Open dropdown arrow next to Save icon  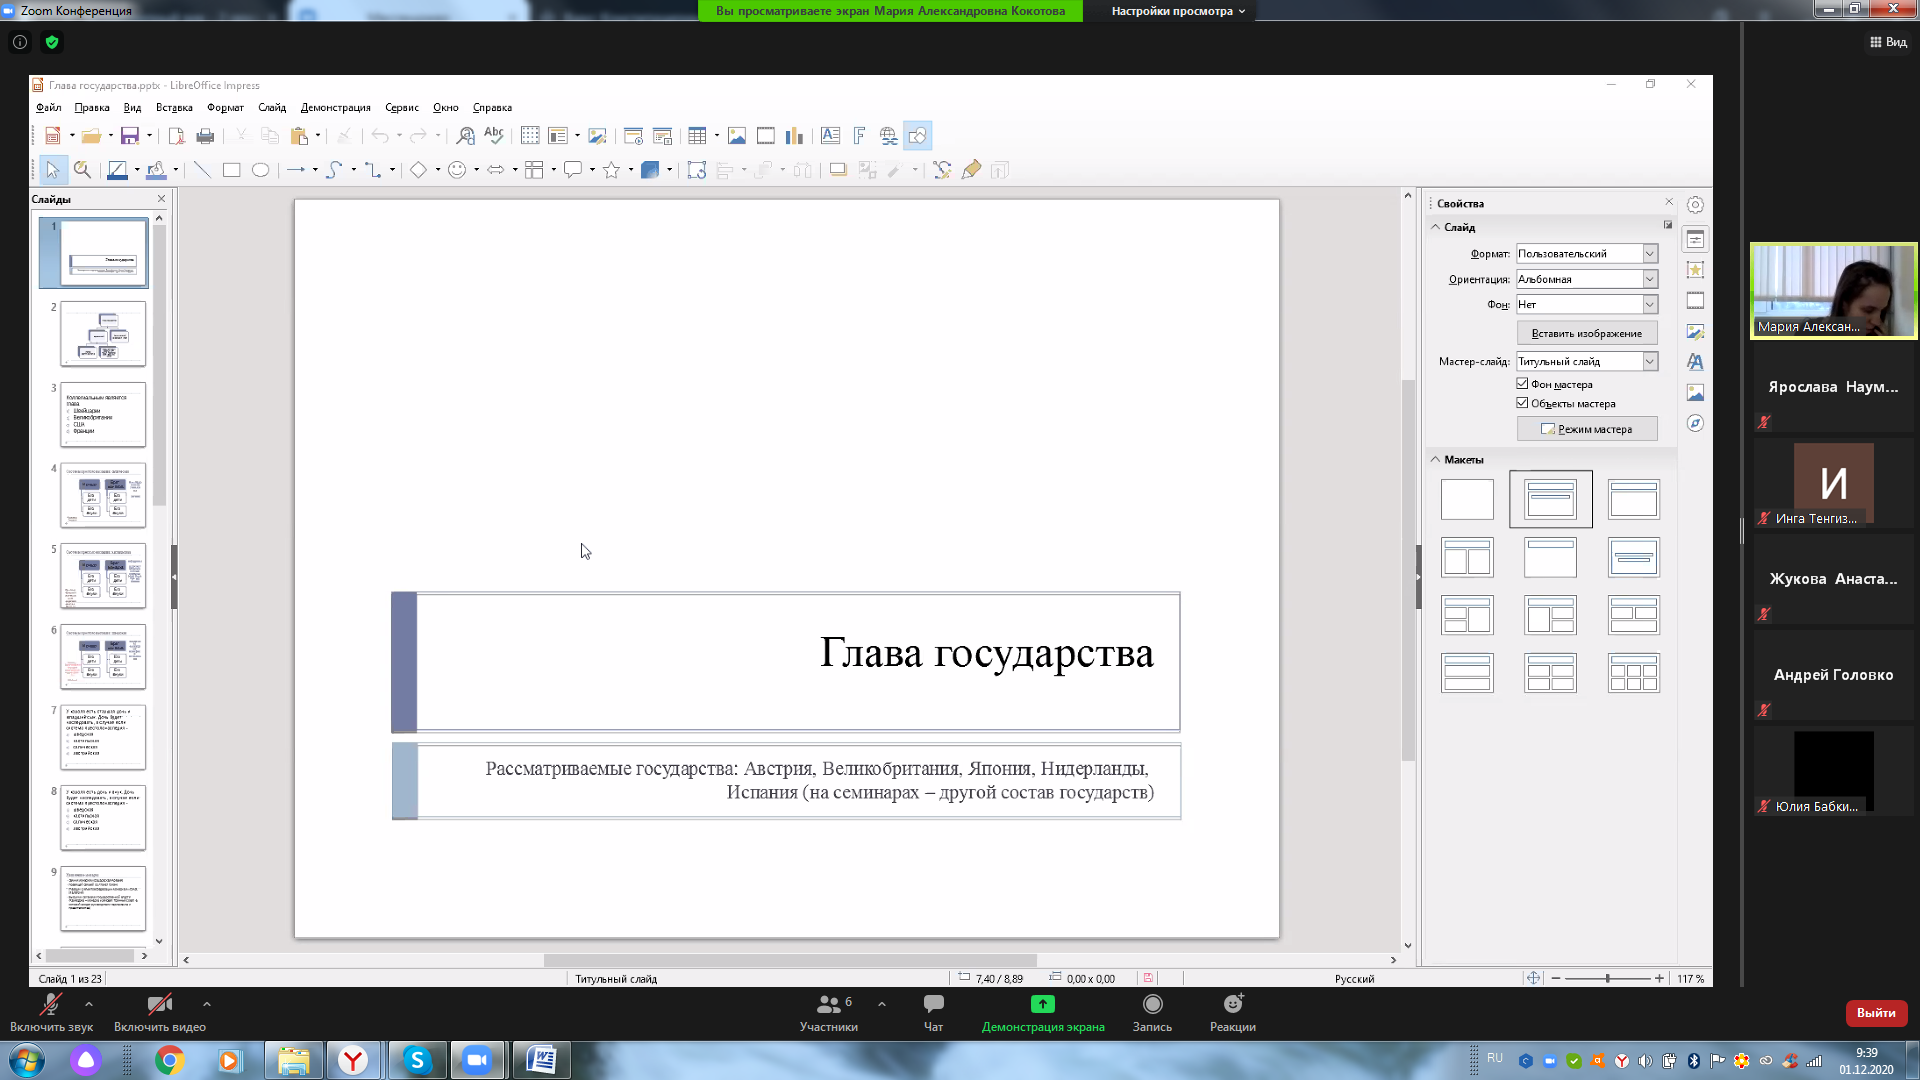(x=149, y=136)
